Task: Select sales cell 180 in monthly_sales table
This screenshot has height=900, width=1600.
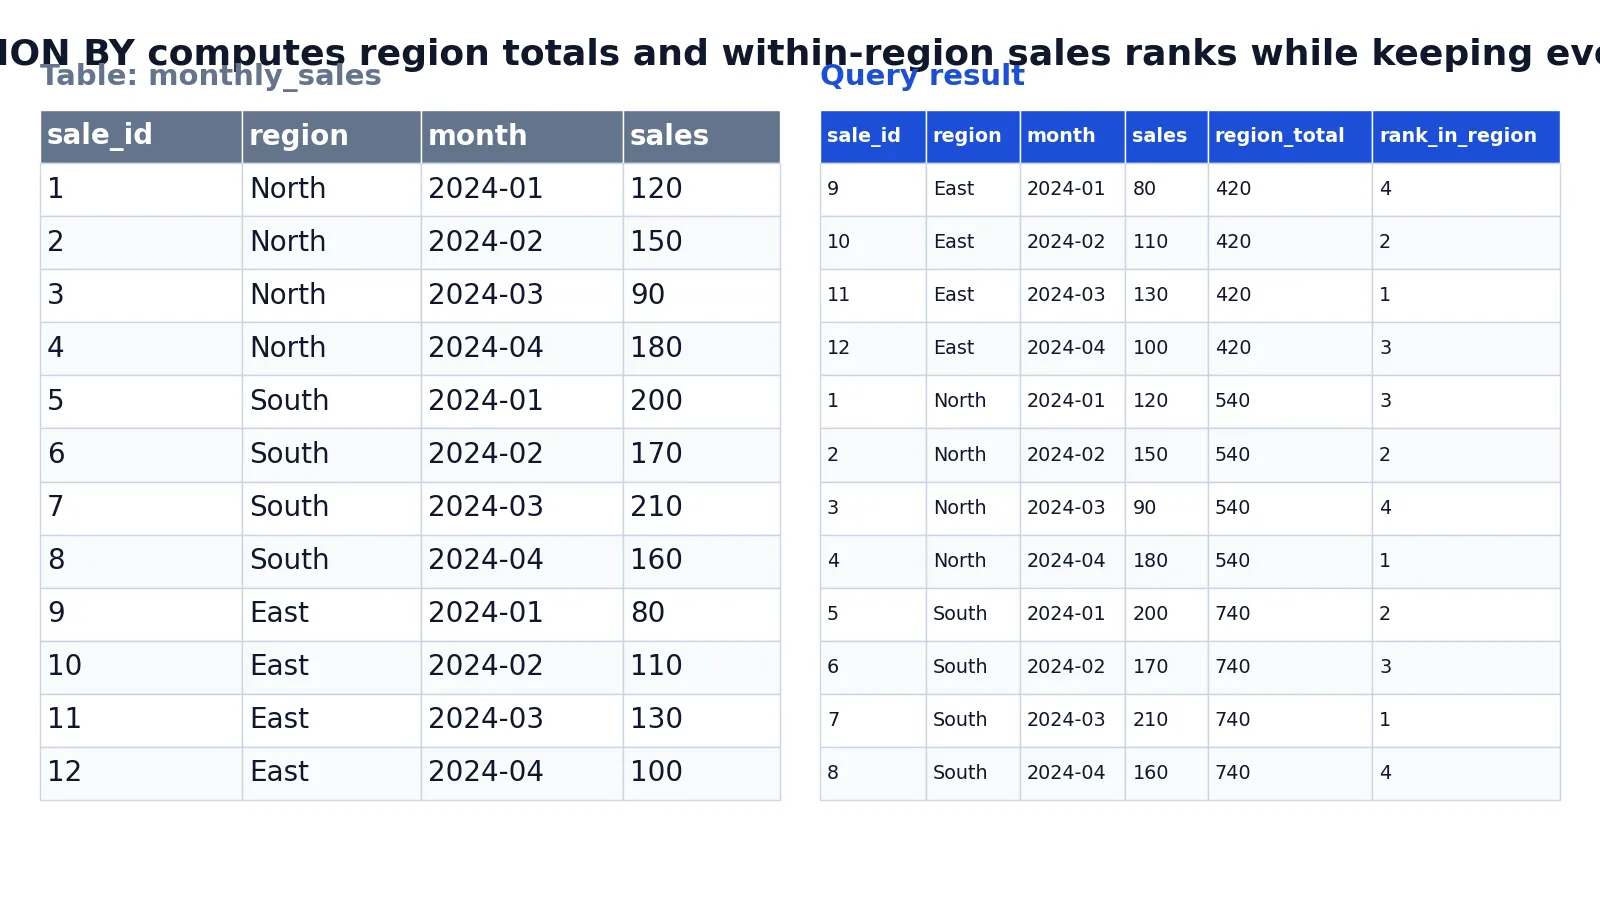Action: coord(701,349)
